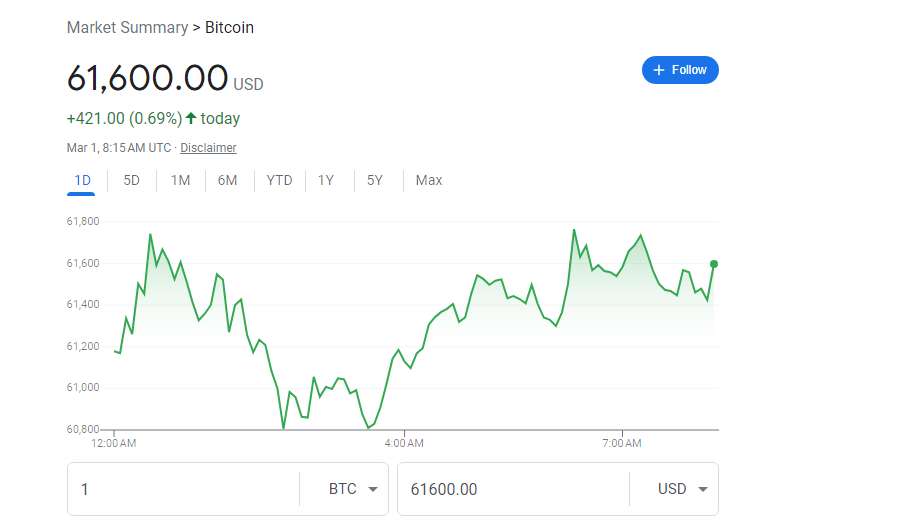This screenshot has height=526, width=903.
Task: Select the YTD range tab
Action: [x=279, y=180]
